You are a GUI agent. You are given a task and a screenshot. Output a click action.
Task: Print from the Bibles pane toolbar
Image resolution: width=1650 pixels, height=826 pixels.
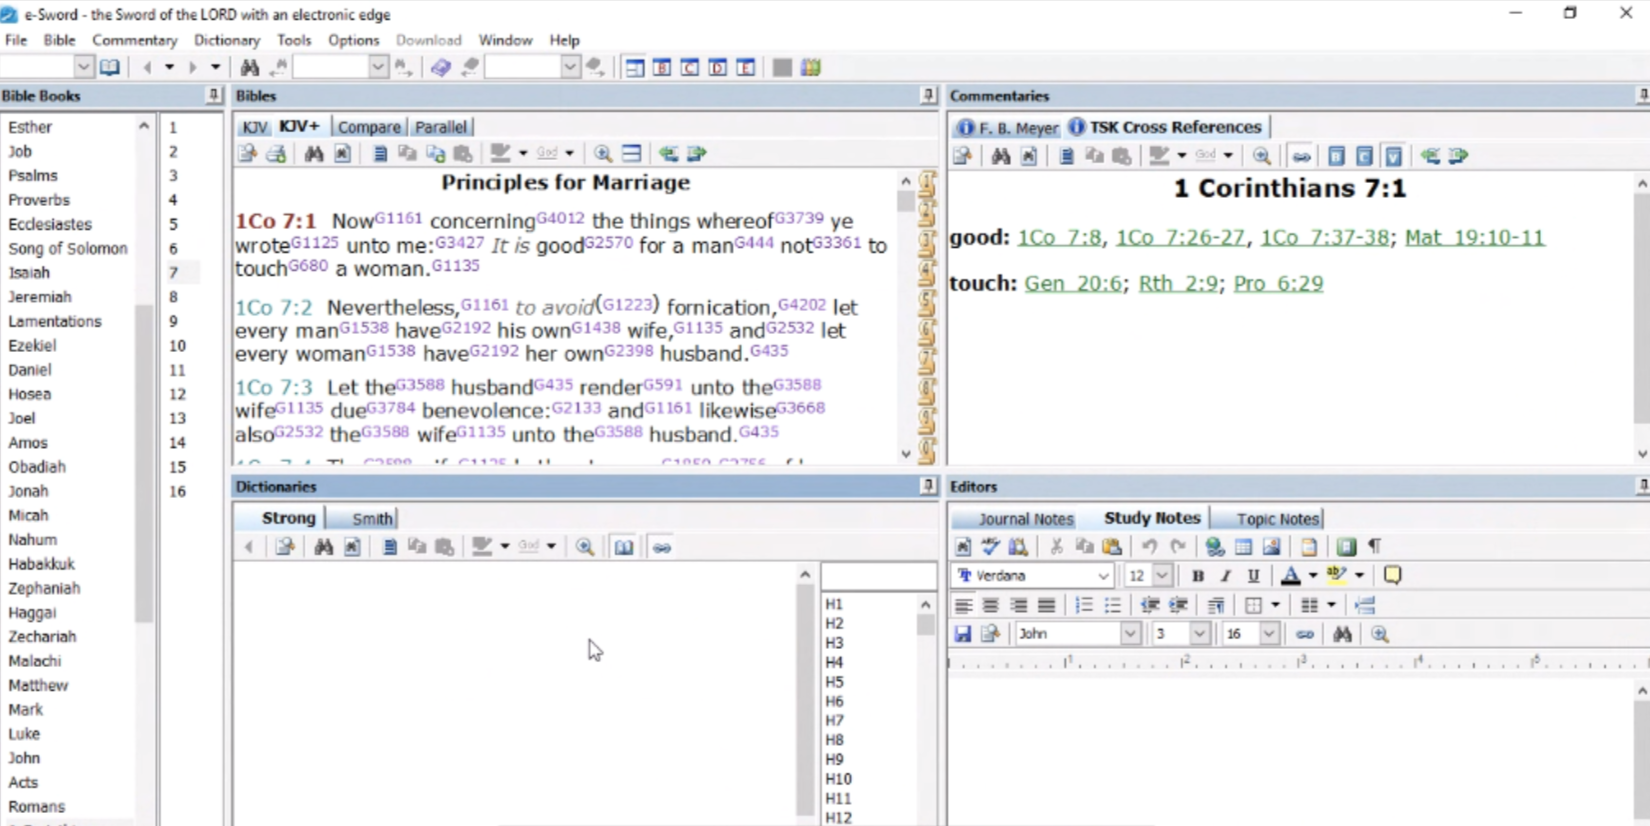click(277, 153)
